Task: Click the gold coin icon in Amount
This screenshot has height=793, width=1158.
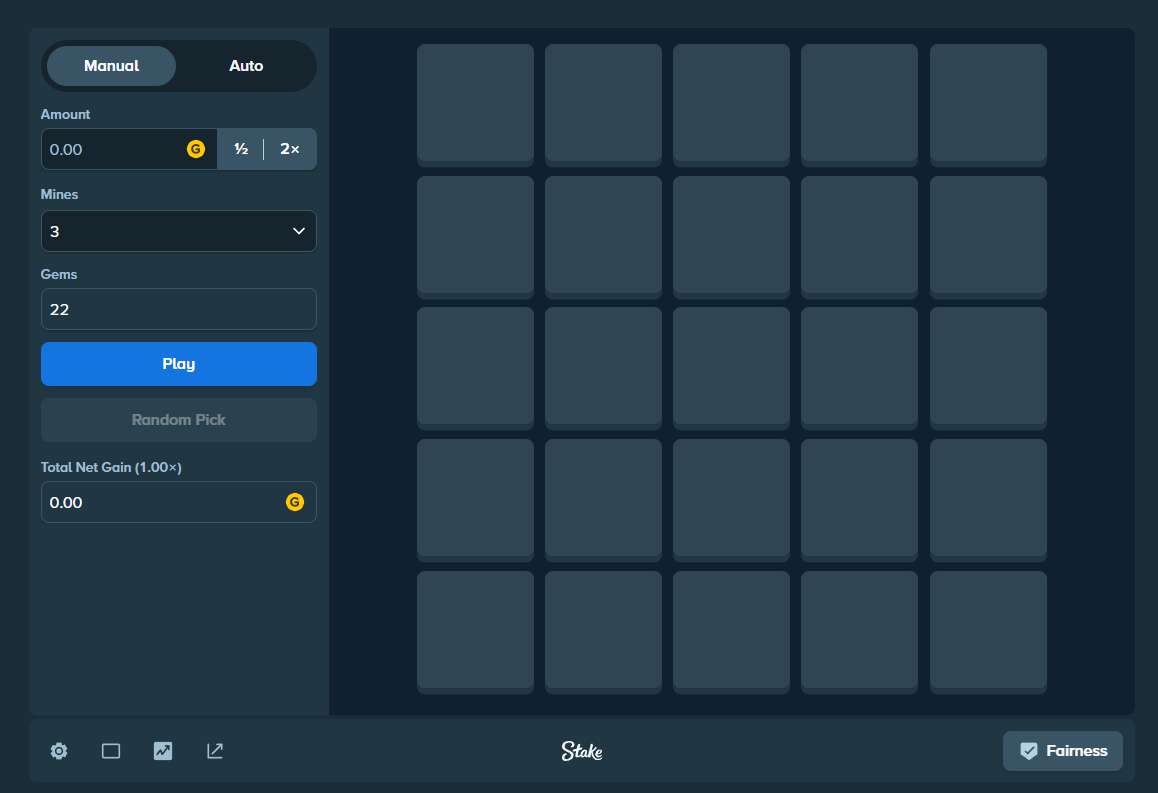Action: click(x=196, y=149)
